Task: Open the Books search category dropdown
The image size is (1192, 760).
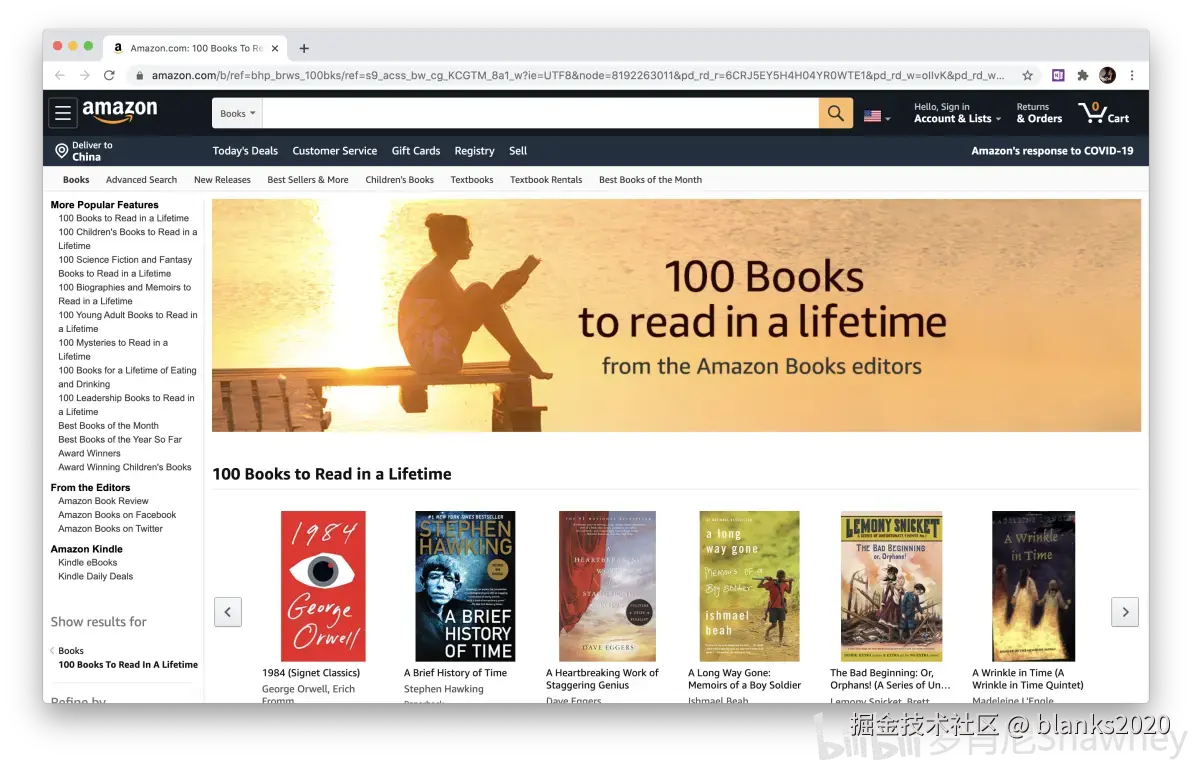Action: [x=237, y=113]
